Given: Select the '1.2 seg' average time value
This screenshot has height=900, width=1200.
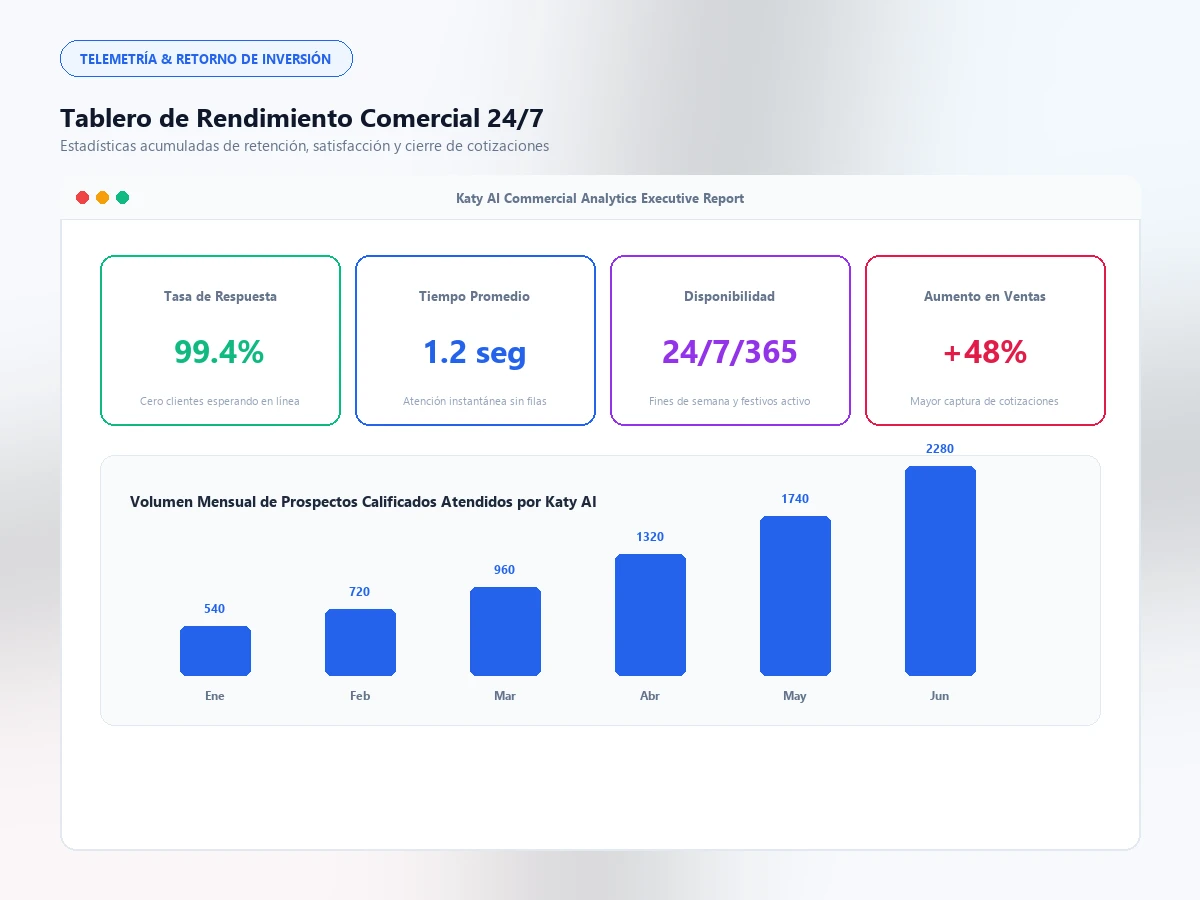Looking at the screenshot, I should coord(475,352).
